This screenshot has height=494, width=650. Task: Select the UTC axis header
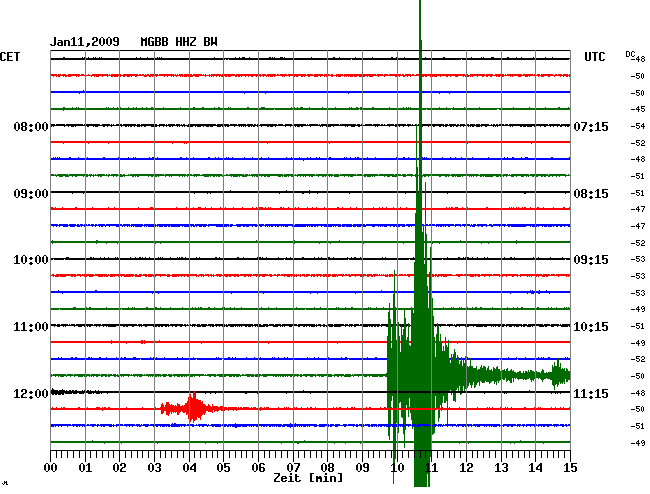[x=594, y=57]
